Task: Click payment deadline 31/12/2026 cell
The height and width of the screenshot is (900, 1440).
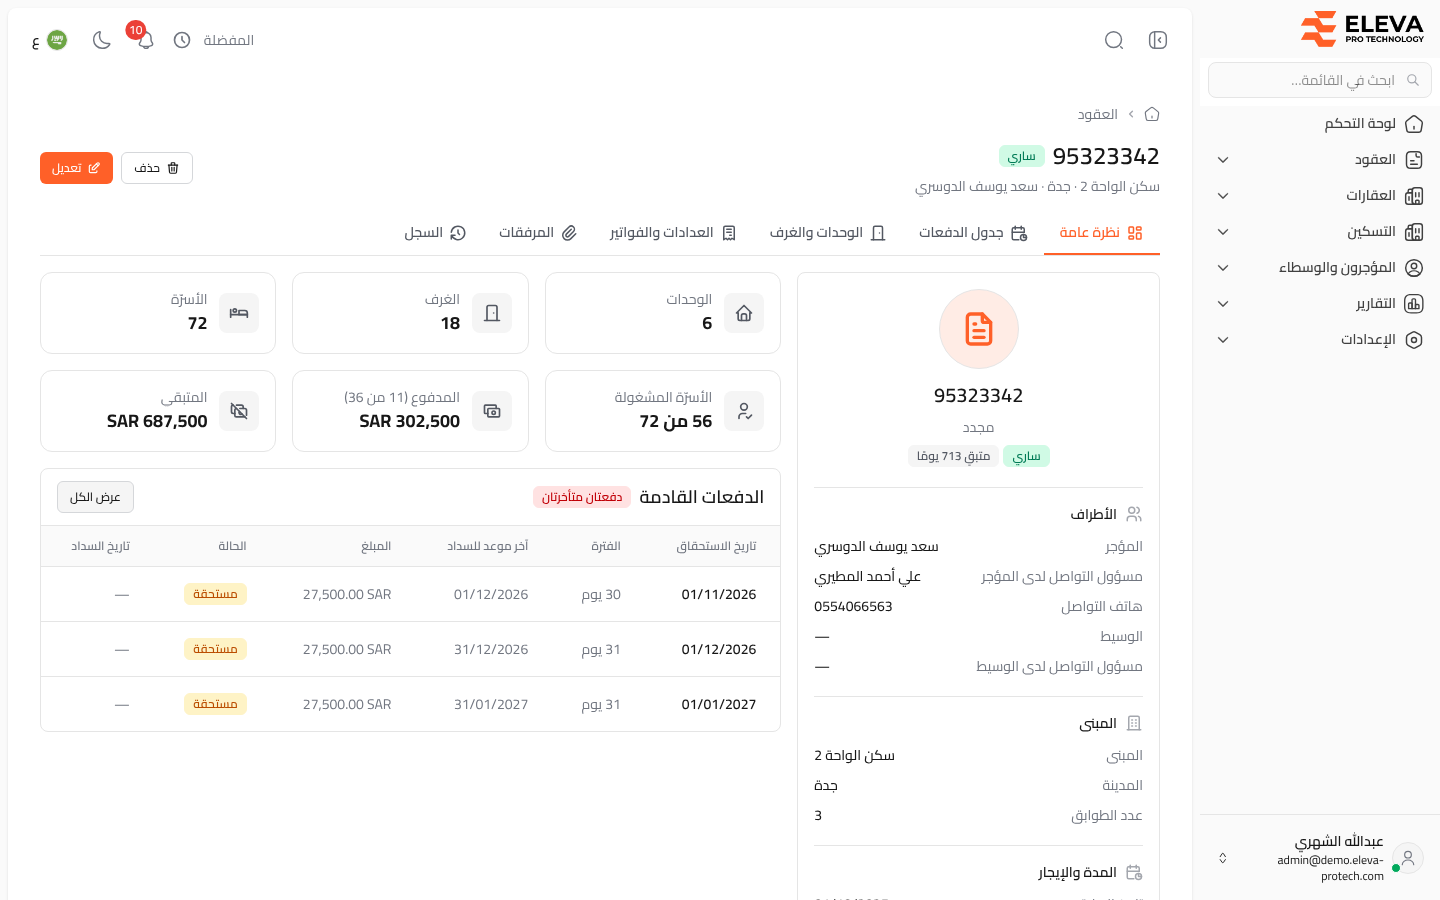Action: 491,649
